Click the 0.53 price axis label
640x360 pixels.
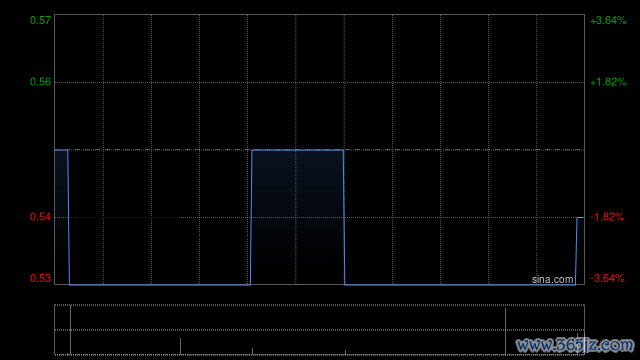pos(40,278)
